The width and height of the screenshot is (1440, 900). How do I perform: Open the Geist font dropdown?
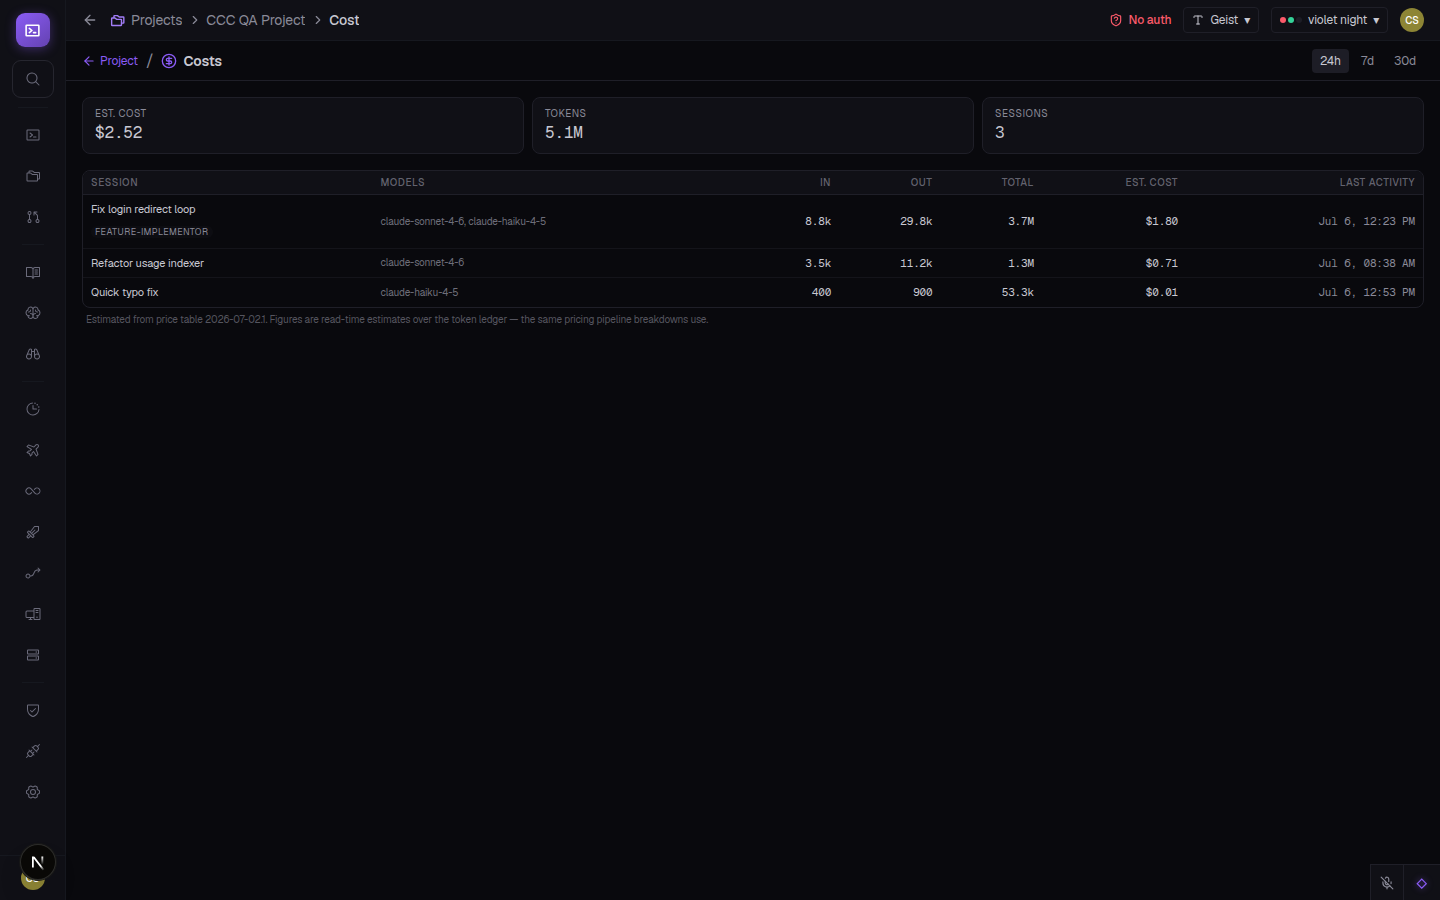coord(1221,20)
